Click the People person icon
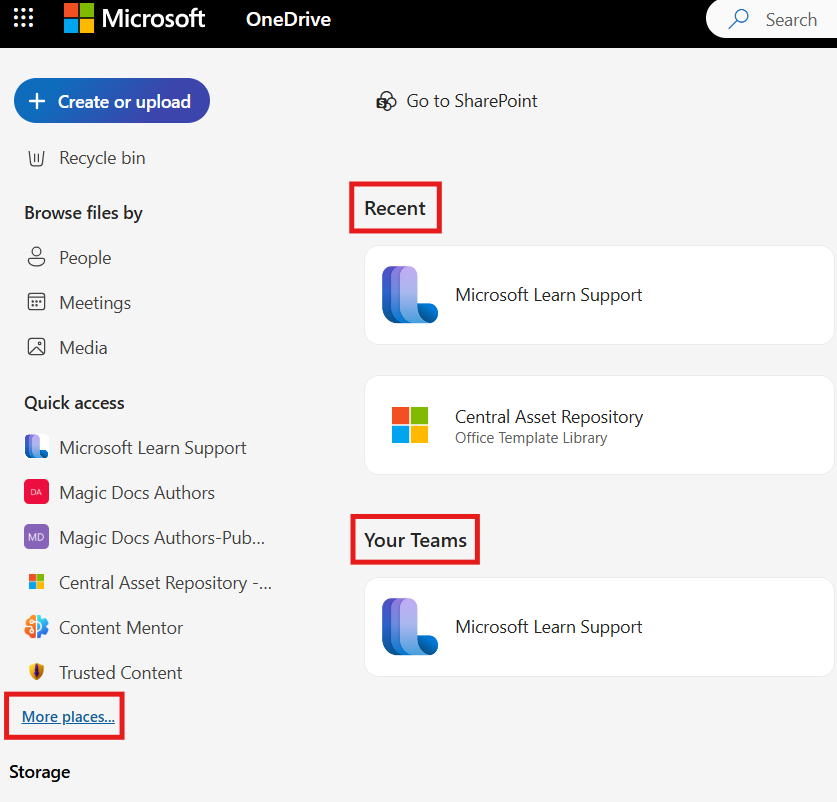The width and height of the screenshot is (837, 802). point(36,257)
